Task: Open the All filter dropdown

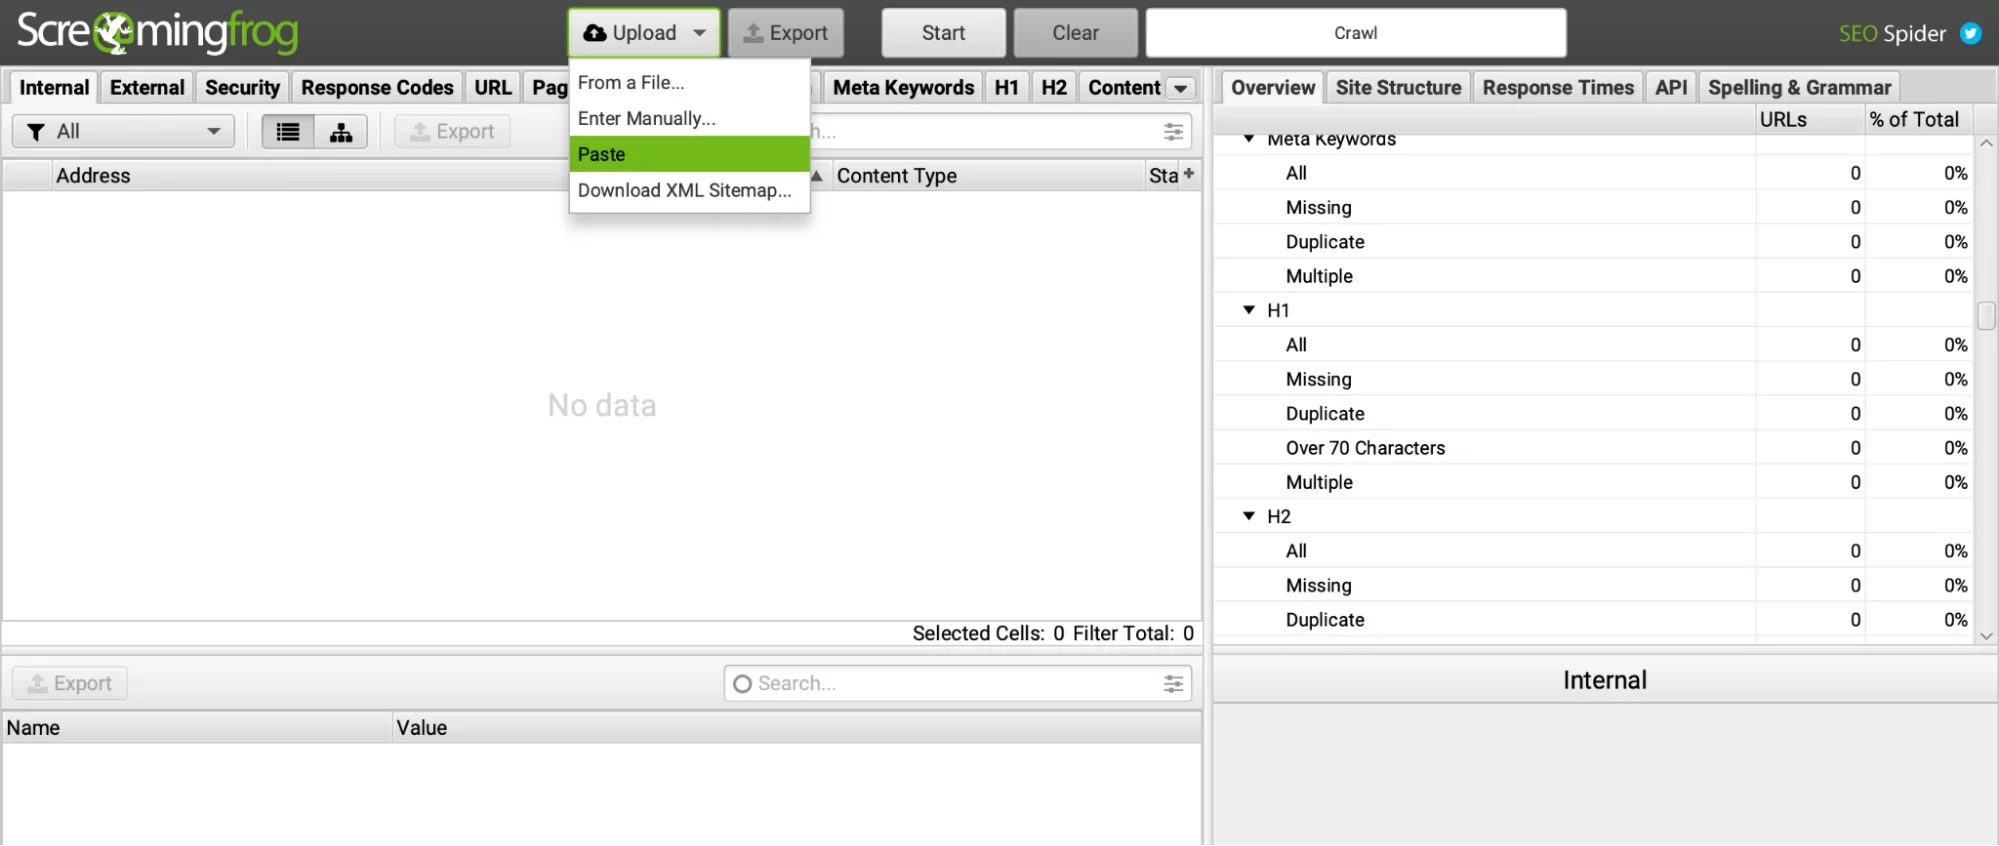Action: click(x=124, y=132)
